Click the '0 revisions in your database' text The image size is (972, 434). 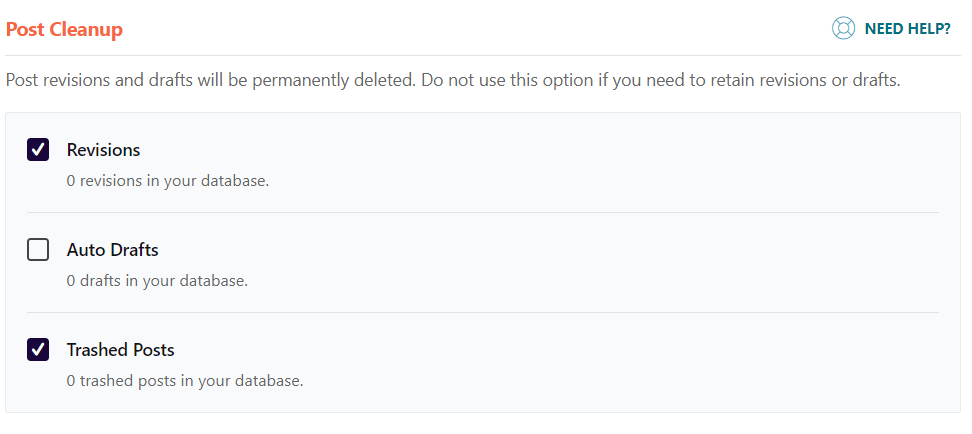coord(167,181)
